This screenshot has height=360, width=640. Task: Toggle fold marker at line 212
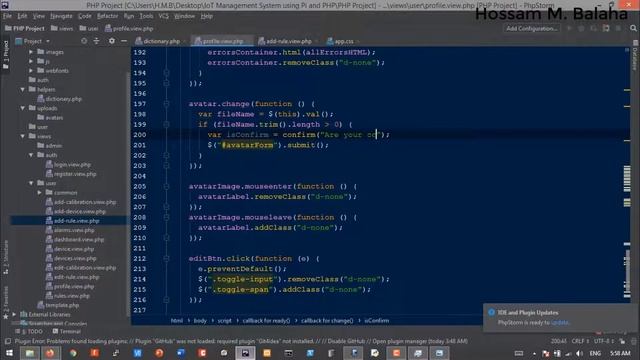click(166, 258)
